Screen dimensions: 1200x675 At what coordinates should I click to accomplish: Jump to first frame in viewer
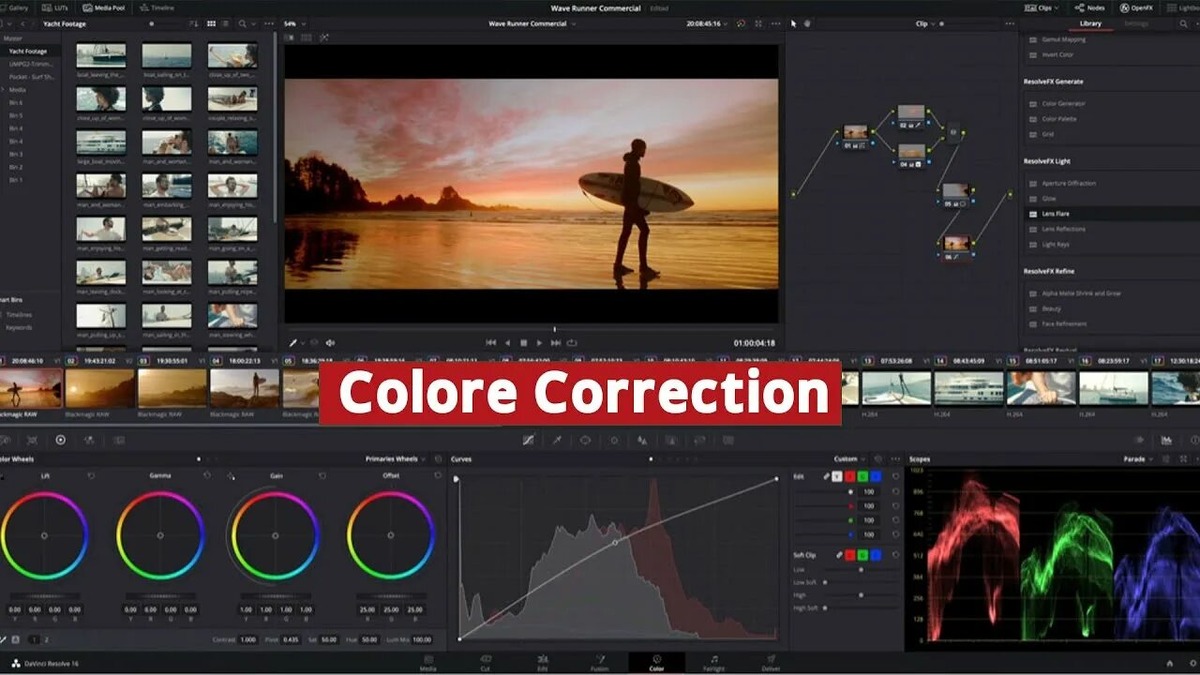coord(490,343)
